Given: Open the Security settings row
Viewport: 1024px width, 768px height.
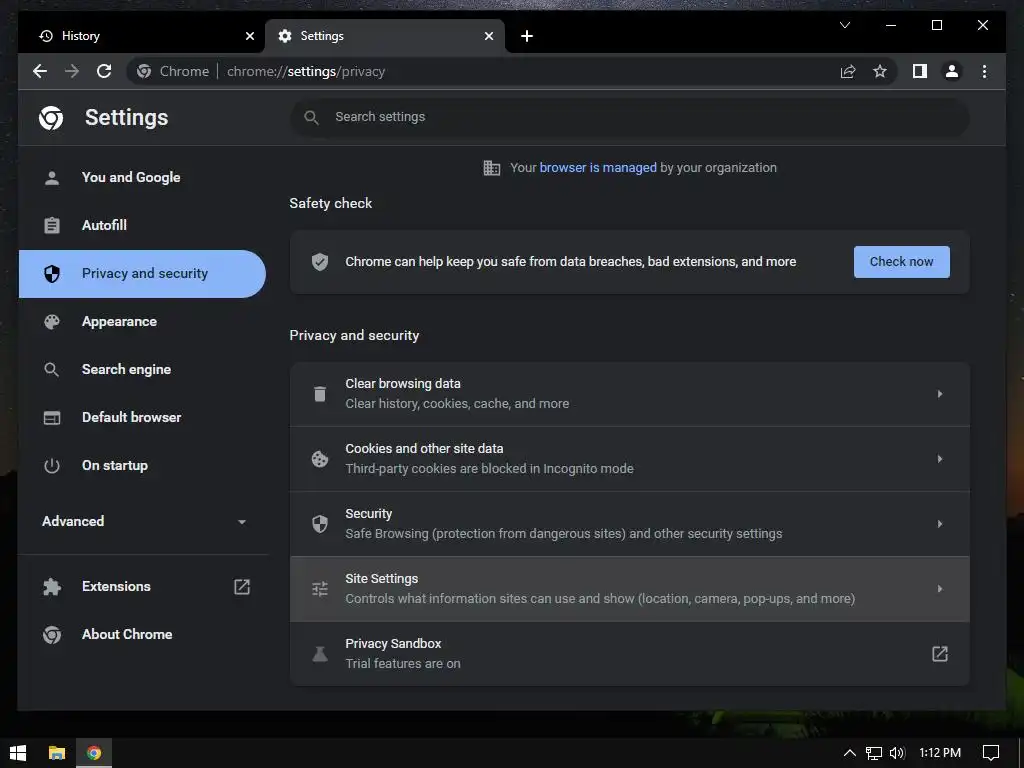Looking at the screenshot, I should point(630,524).
